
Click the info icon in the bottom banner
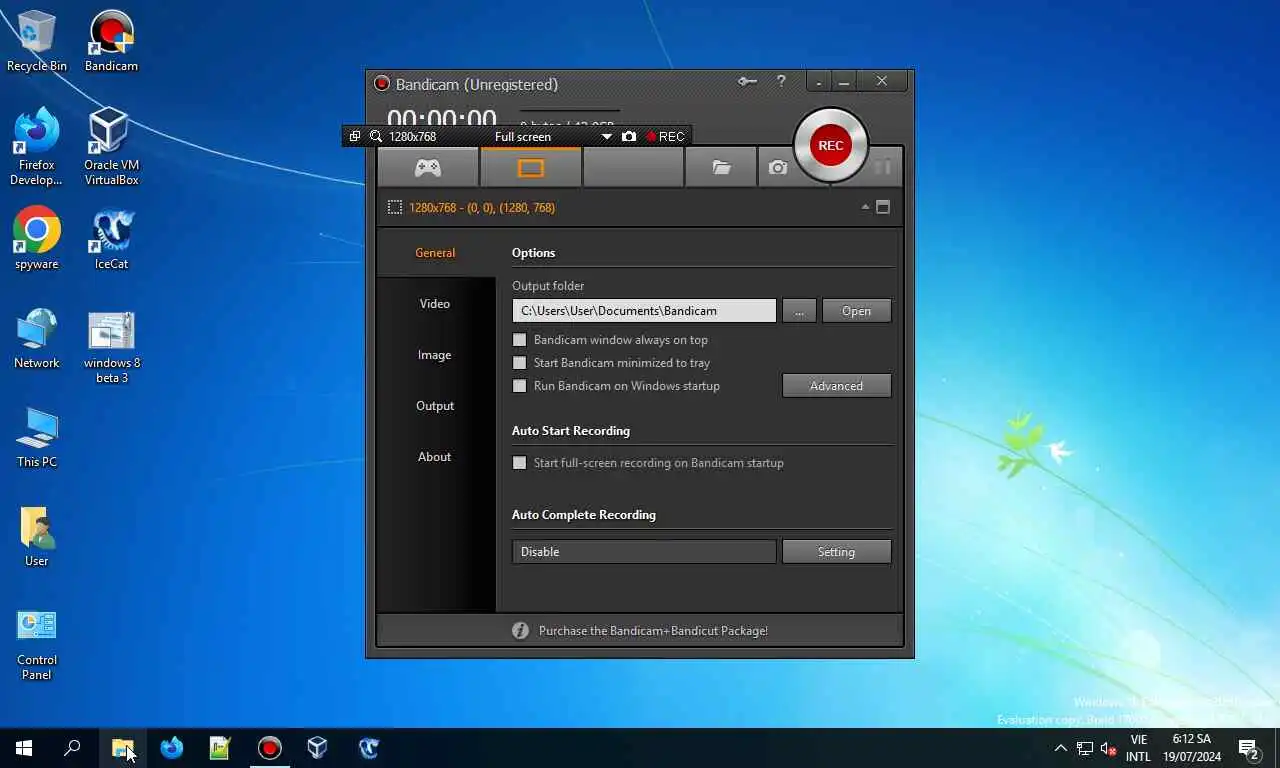pos(520,631)
